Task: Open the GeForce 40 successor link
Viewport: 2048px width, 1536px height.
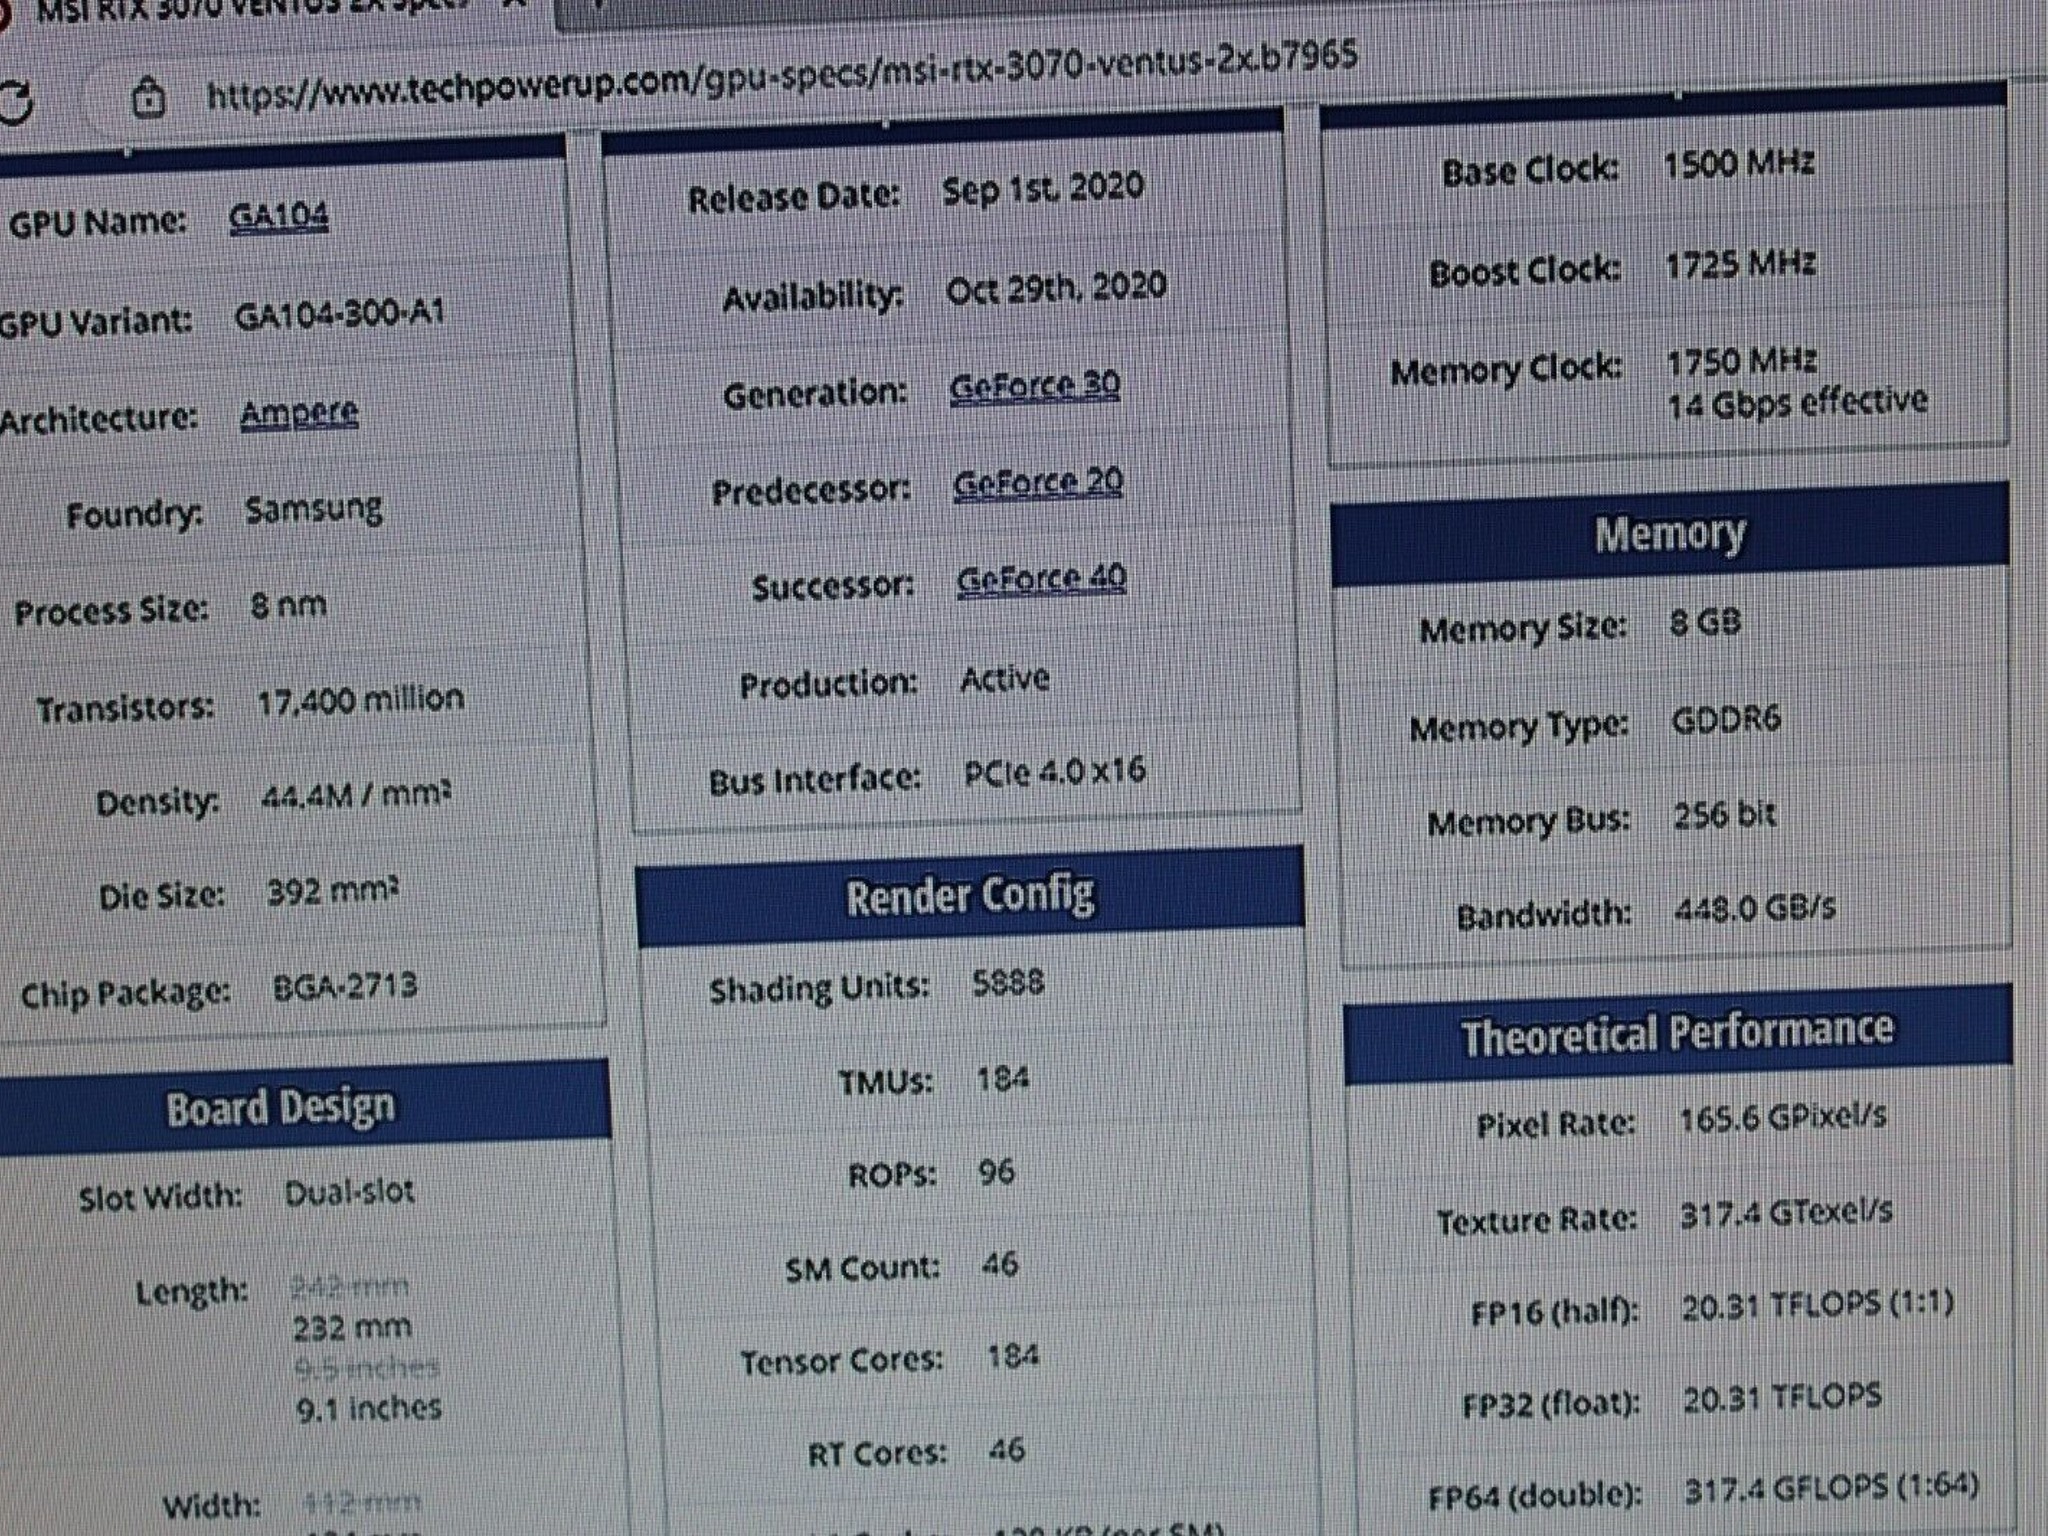Action: (1041, 580)
